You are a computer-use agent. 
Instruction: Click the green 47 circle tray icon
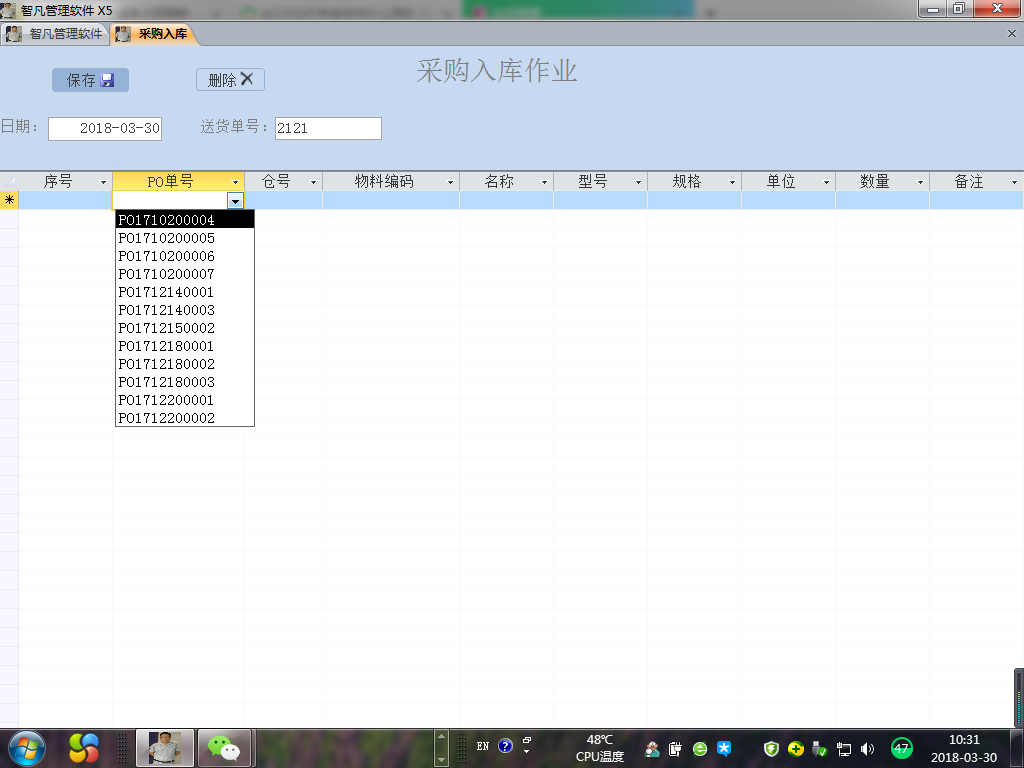(x=901, y=748)
